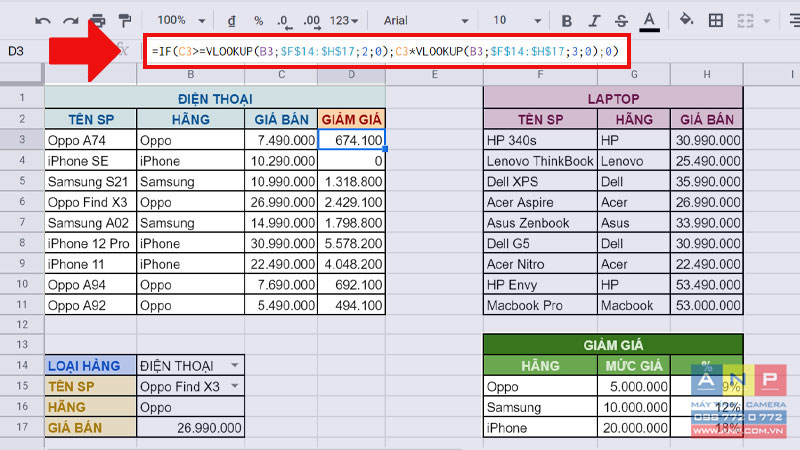Toggle Italic formatting

click(594, 21)
